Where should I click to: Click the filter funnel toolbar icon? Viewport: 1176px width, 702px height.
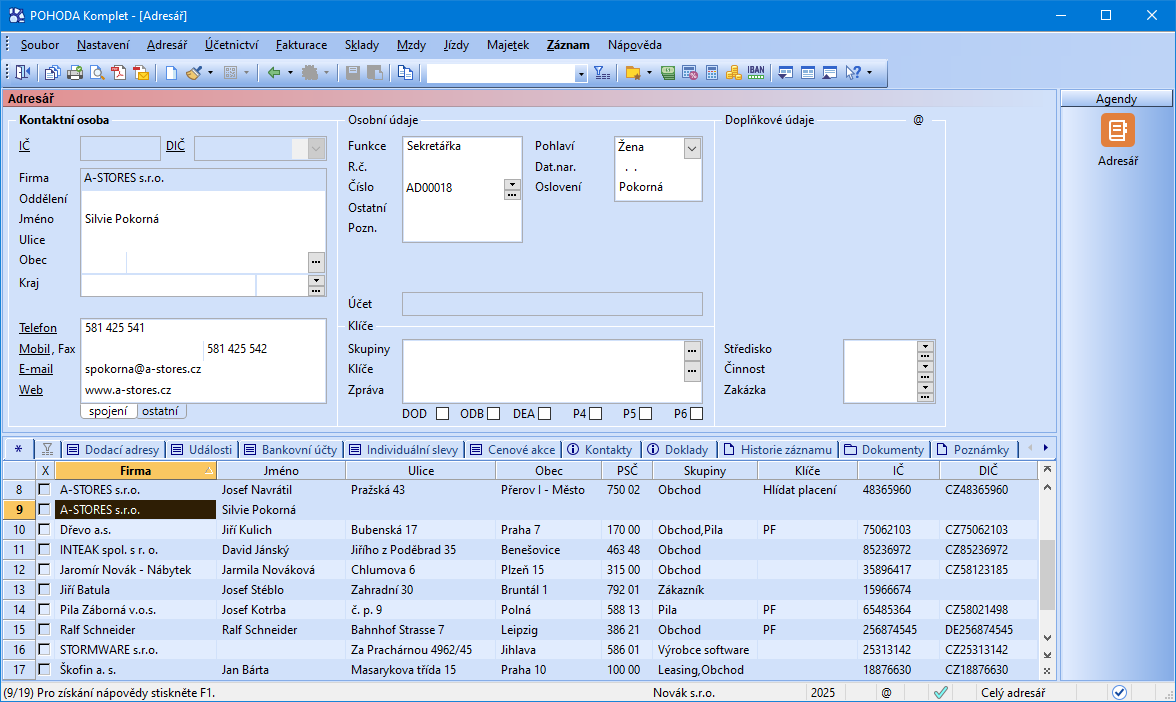(x=602, y=73)
